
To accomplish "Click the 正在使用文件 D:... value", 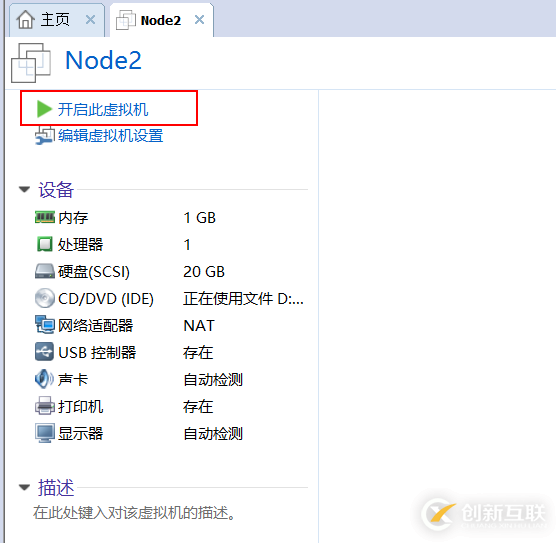I will (243, 299).
